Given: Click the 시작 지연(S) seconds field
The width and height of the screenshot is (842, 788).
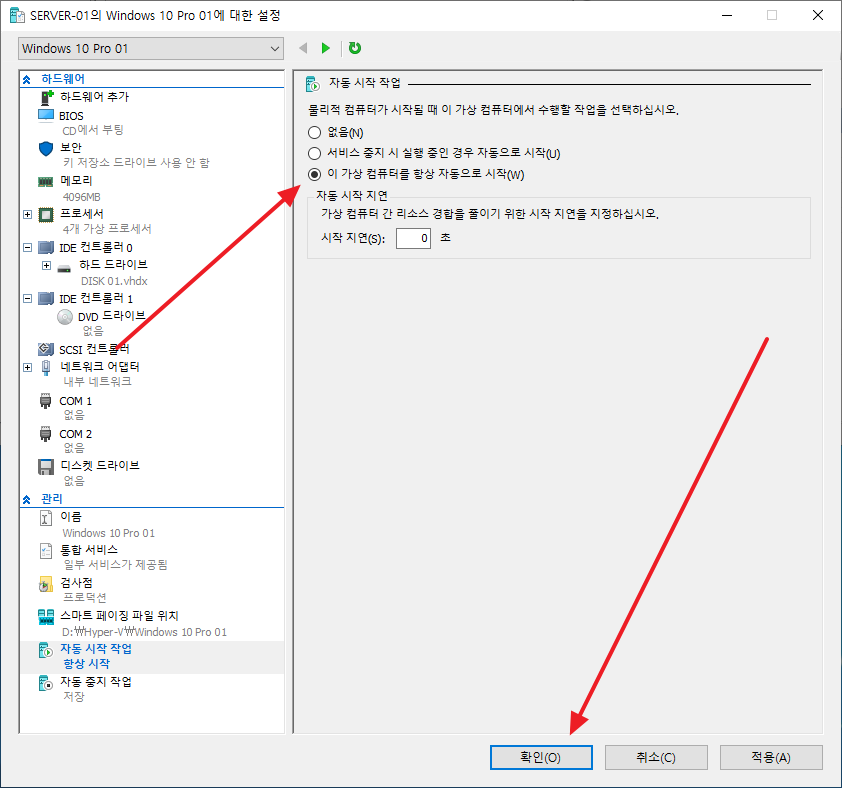Looking at the screenshot, I should coord(413,238).
